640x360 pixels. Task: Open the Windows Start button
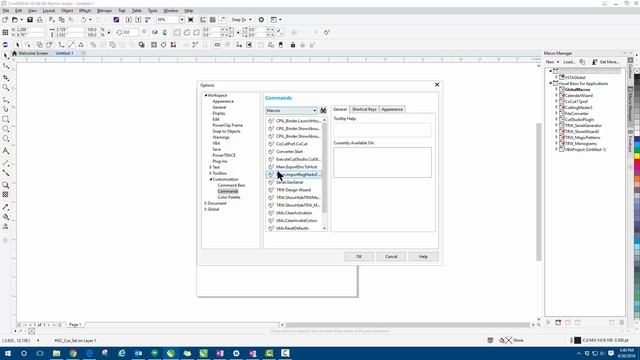coord(8,353)
